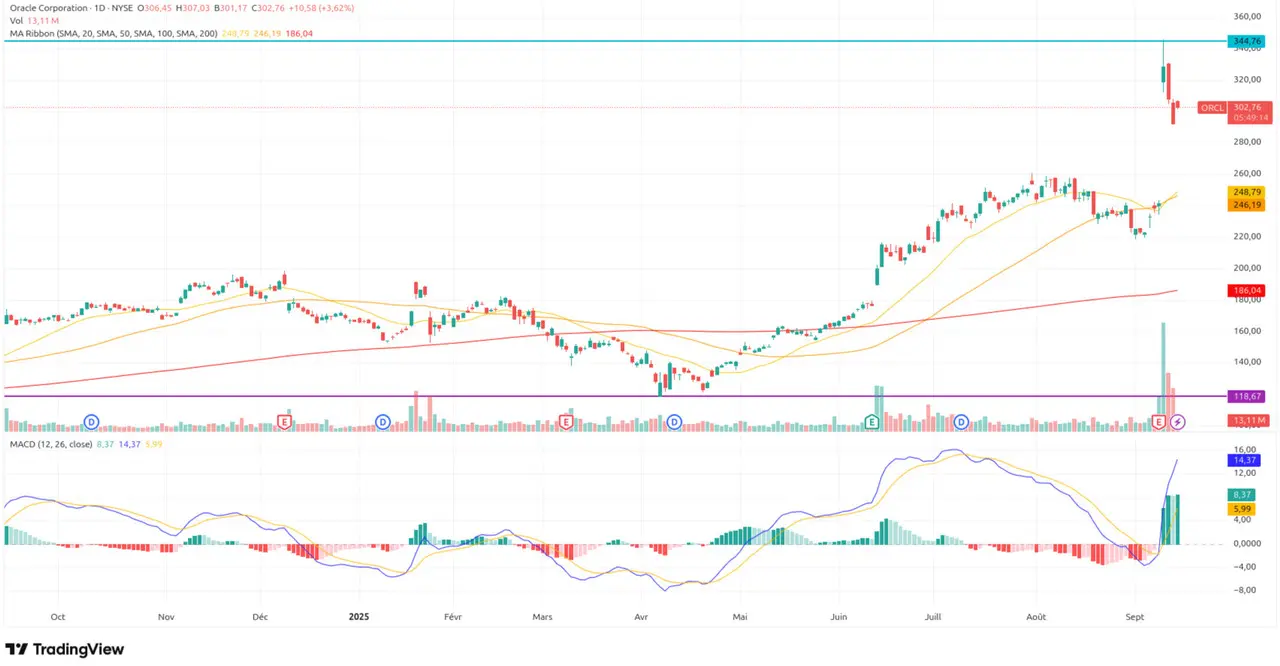
Task: Click the 248,79 moving average label
Action: (x=1246, y=192)
